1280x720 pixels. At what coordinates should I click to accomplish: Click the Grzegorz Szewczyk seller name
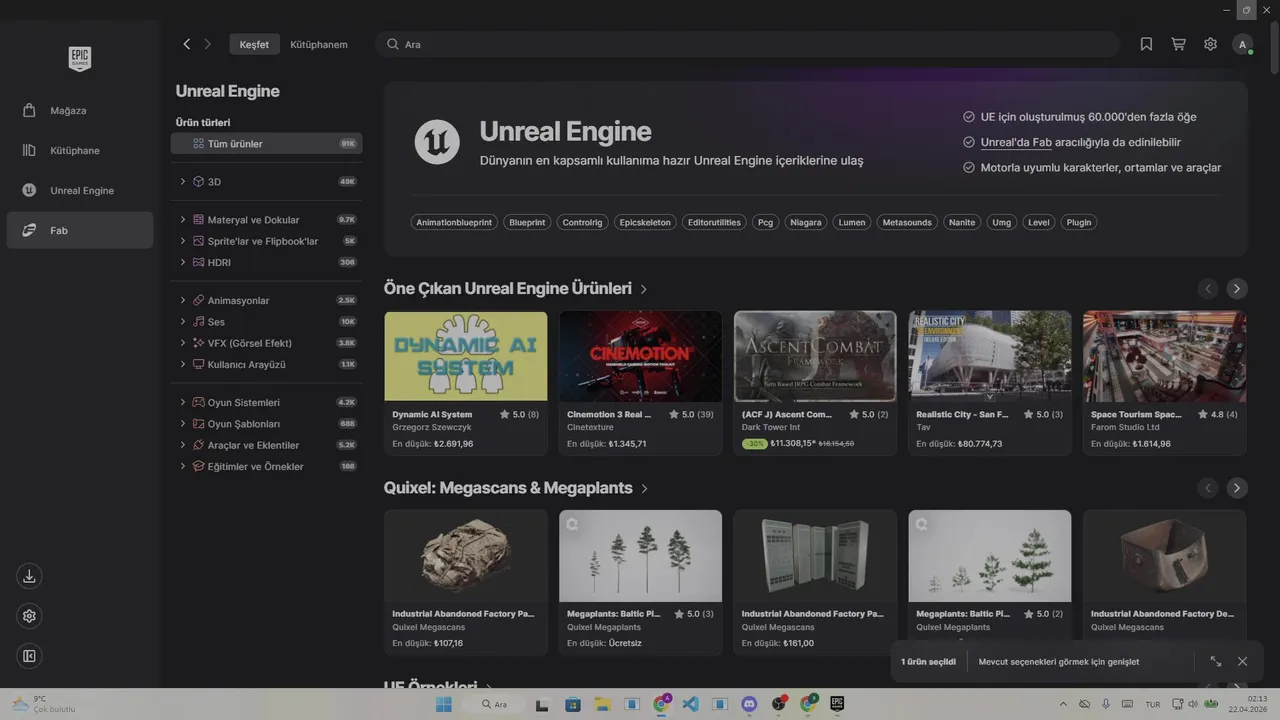pos(432,427)
